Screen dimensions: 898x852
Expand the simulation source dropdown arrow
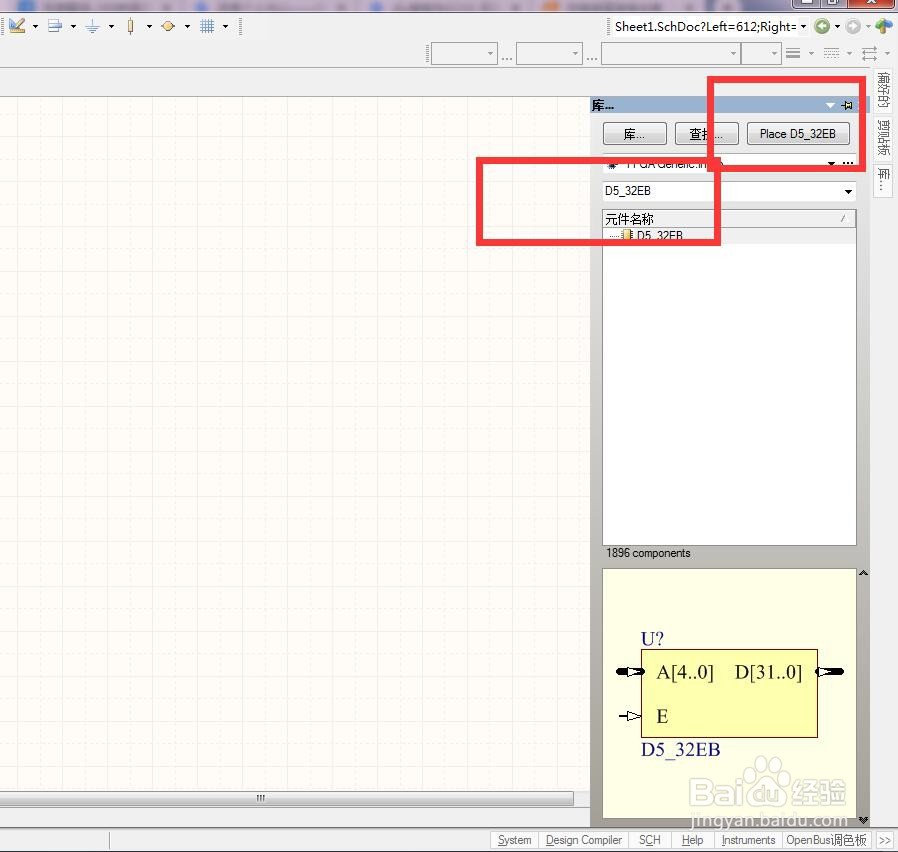pos(187,26)
